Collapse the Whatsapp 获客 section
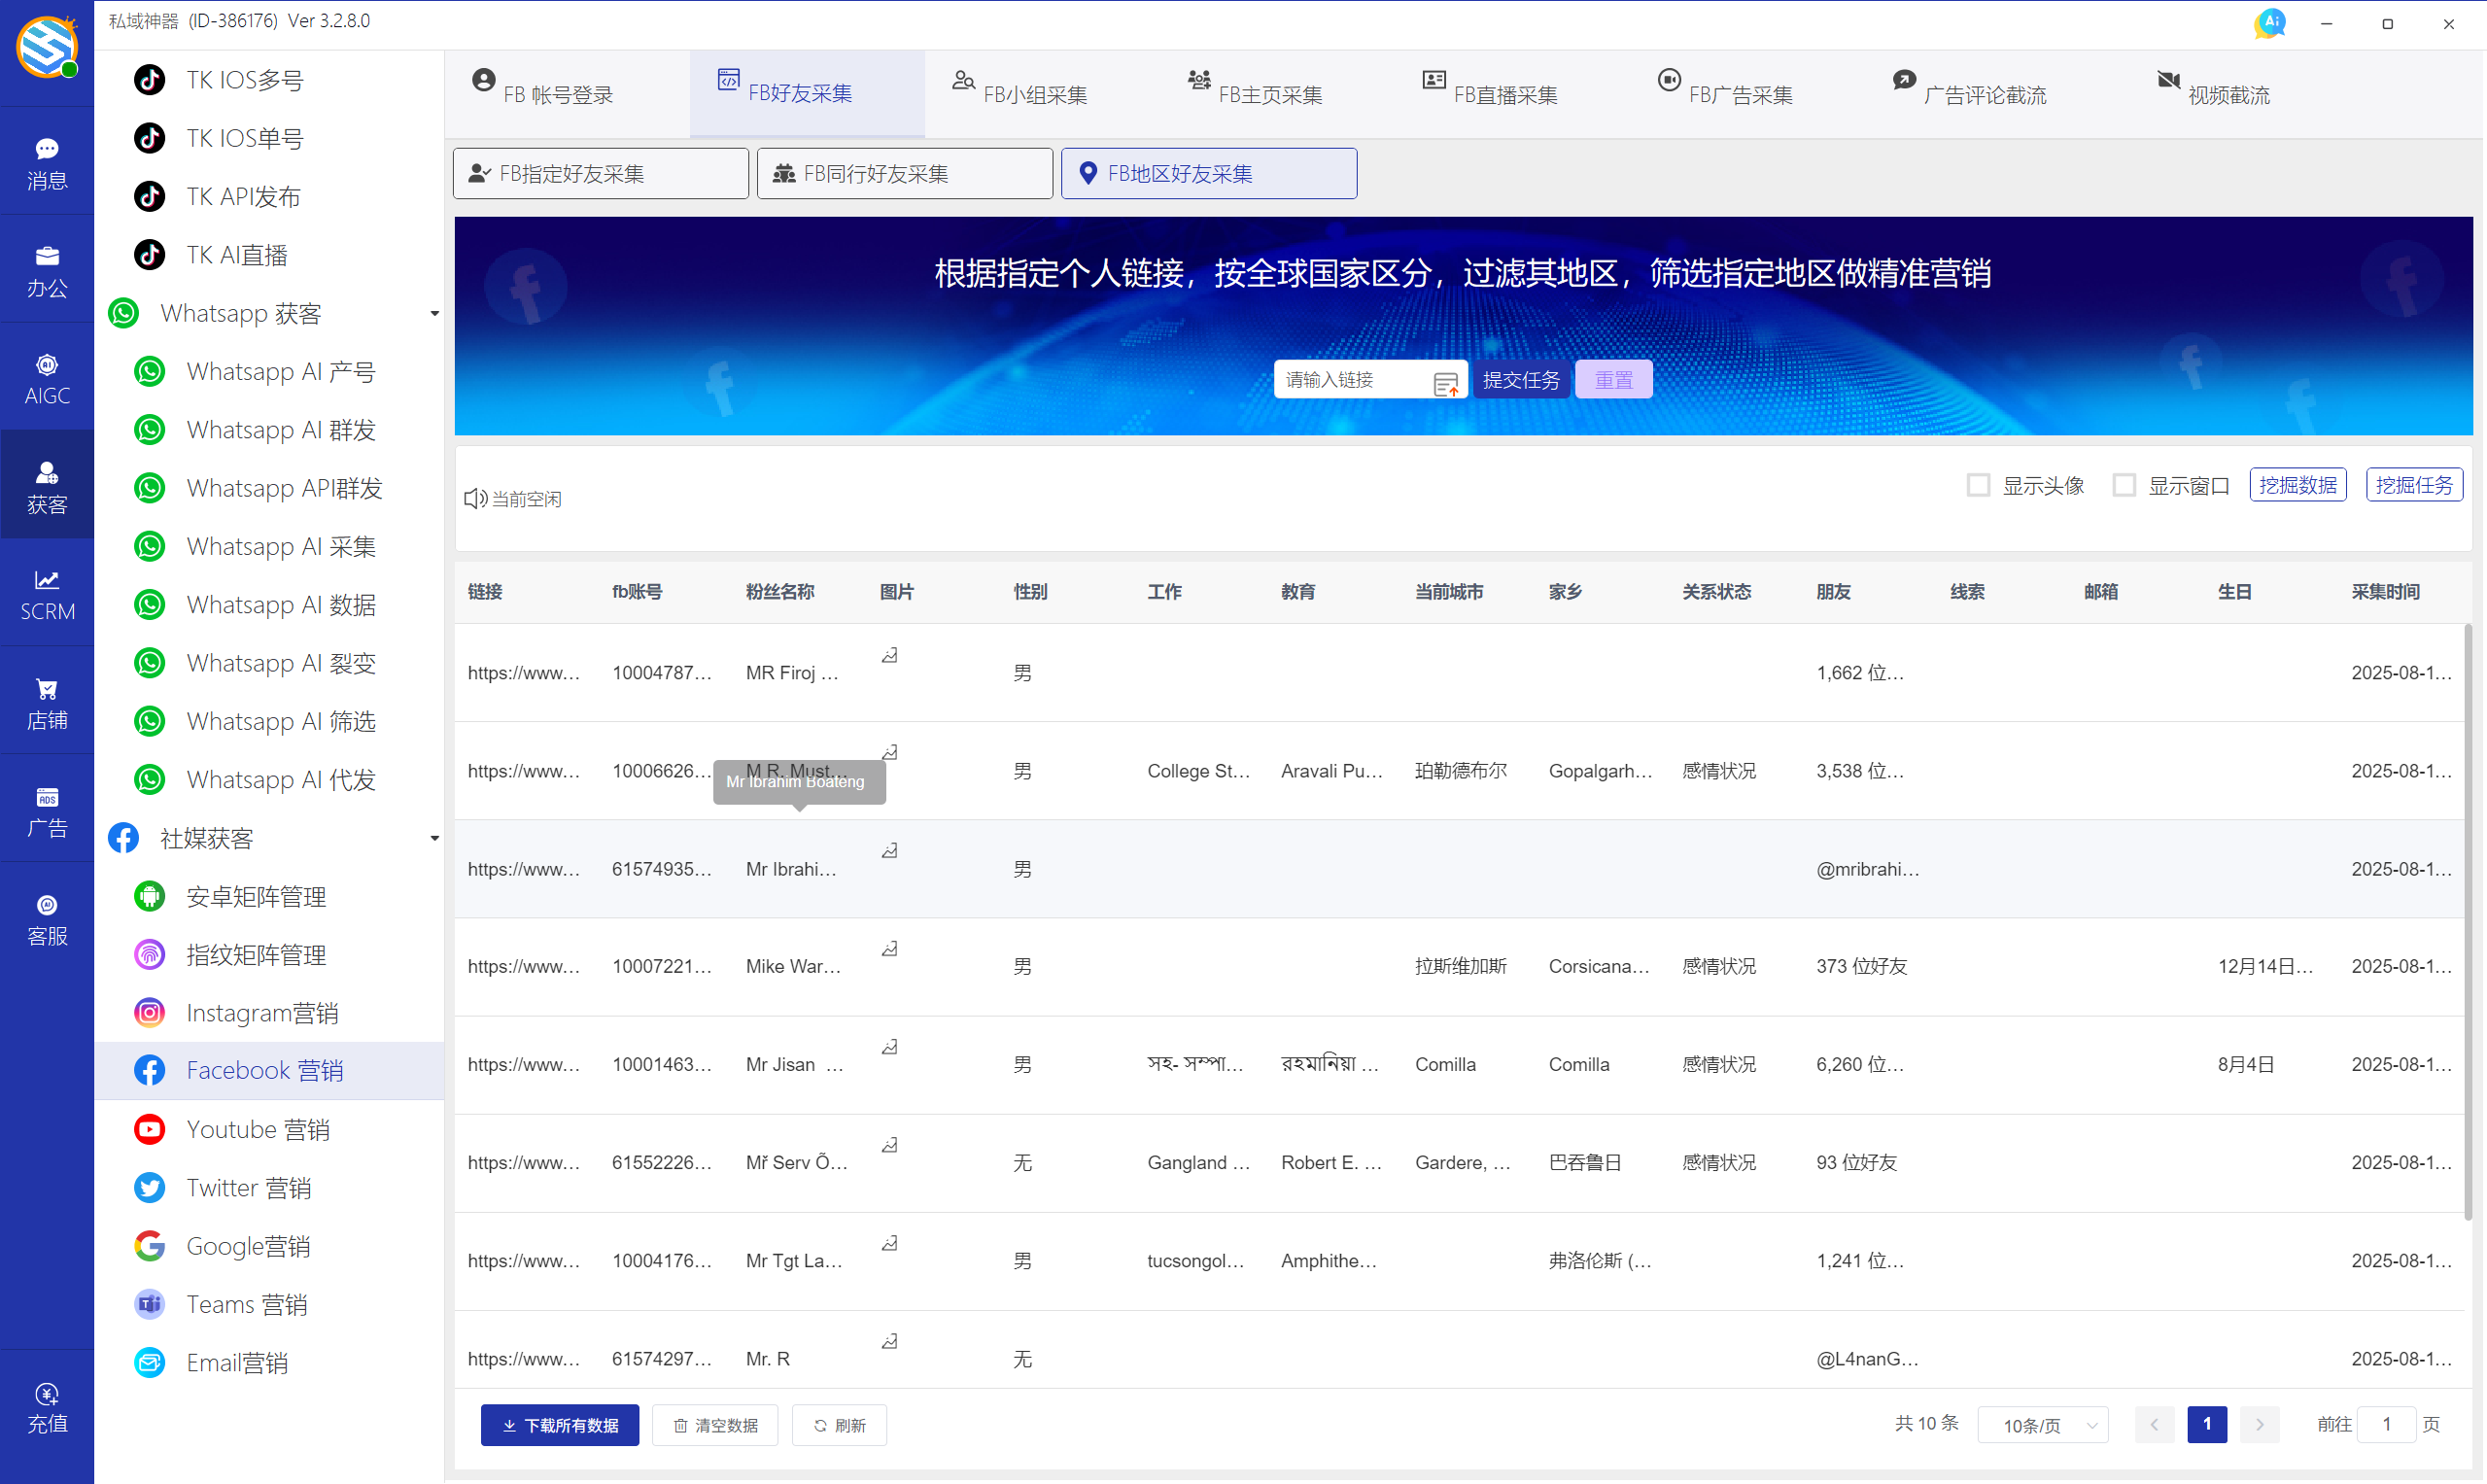 (434, 312)
